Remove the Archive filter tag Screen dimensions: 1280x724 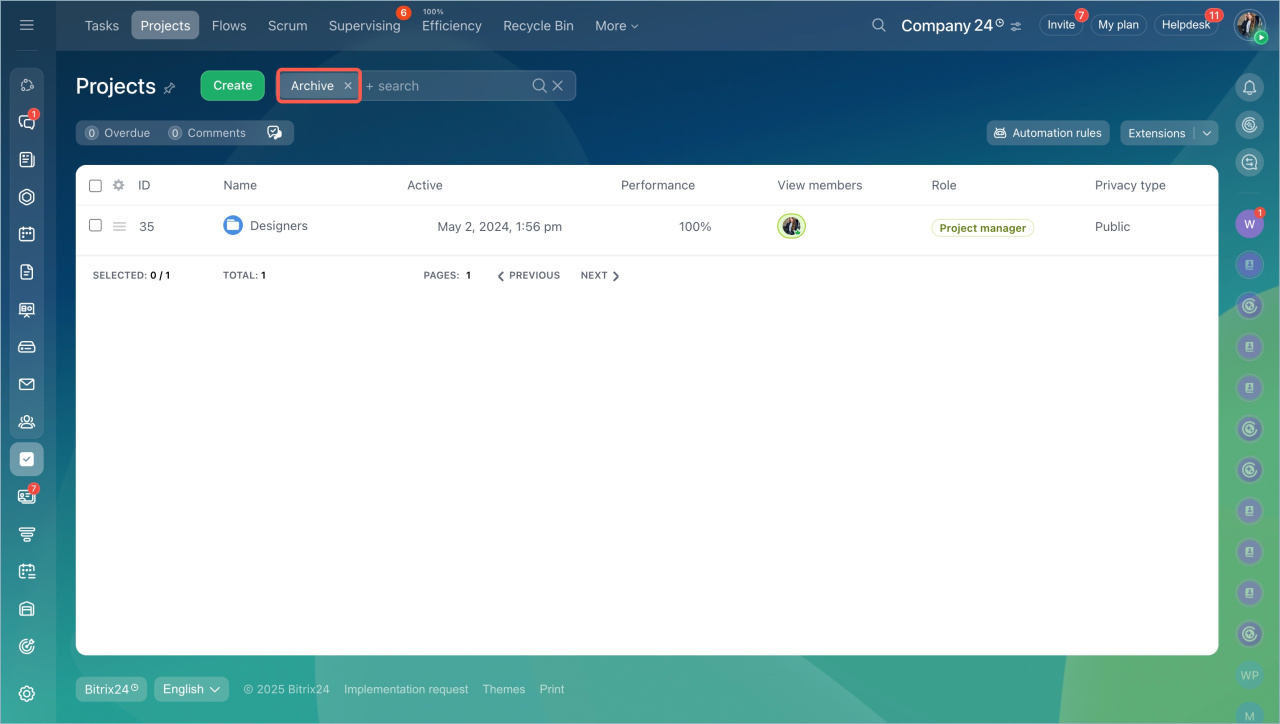point(348,86)
